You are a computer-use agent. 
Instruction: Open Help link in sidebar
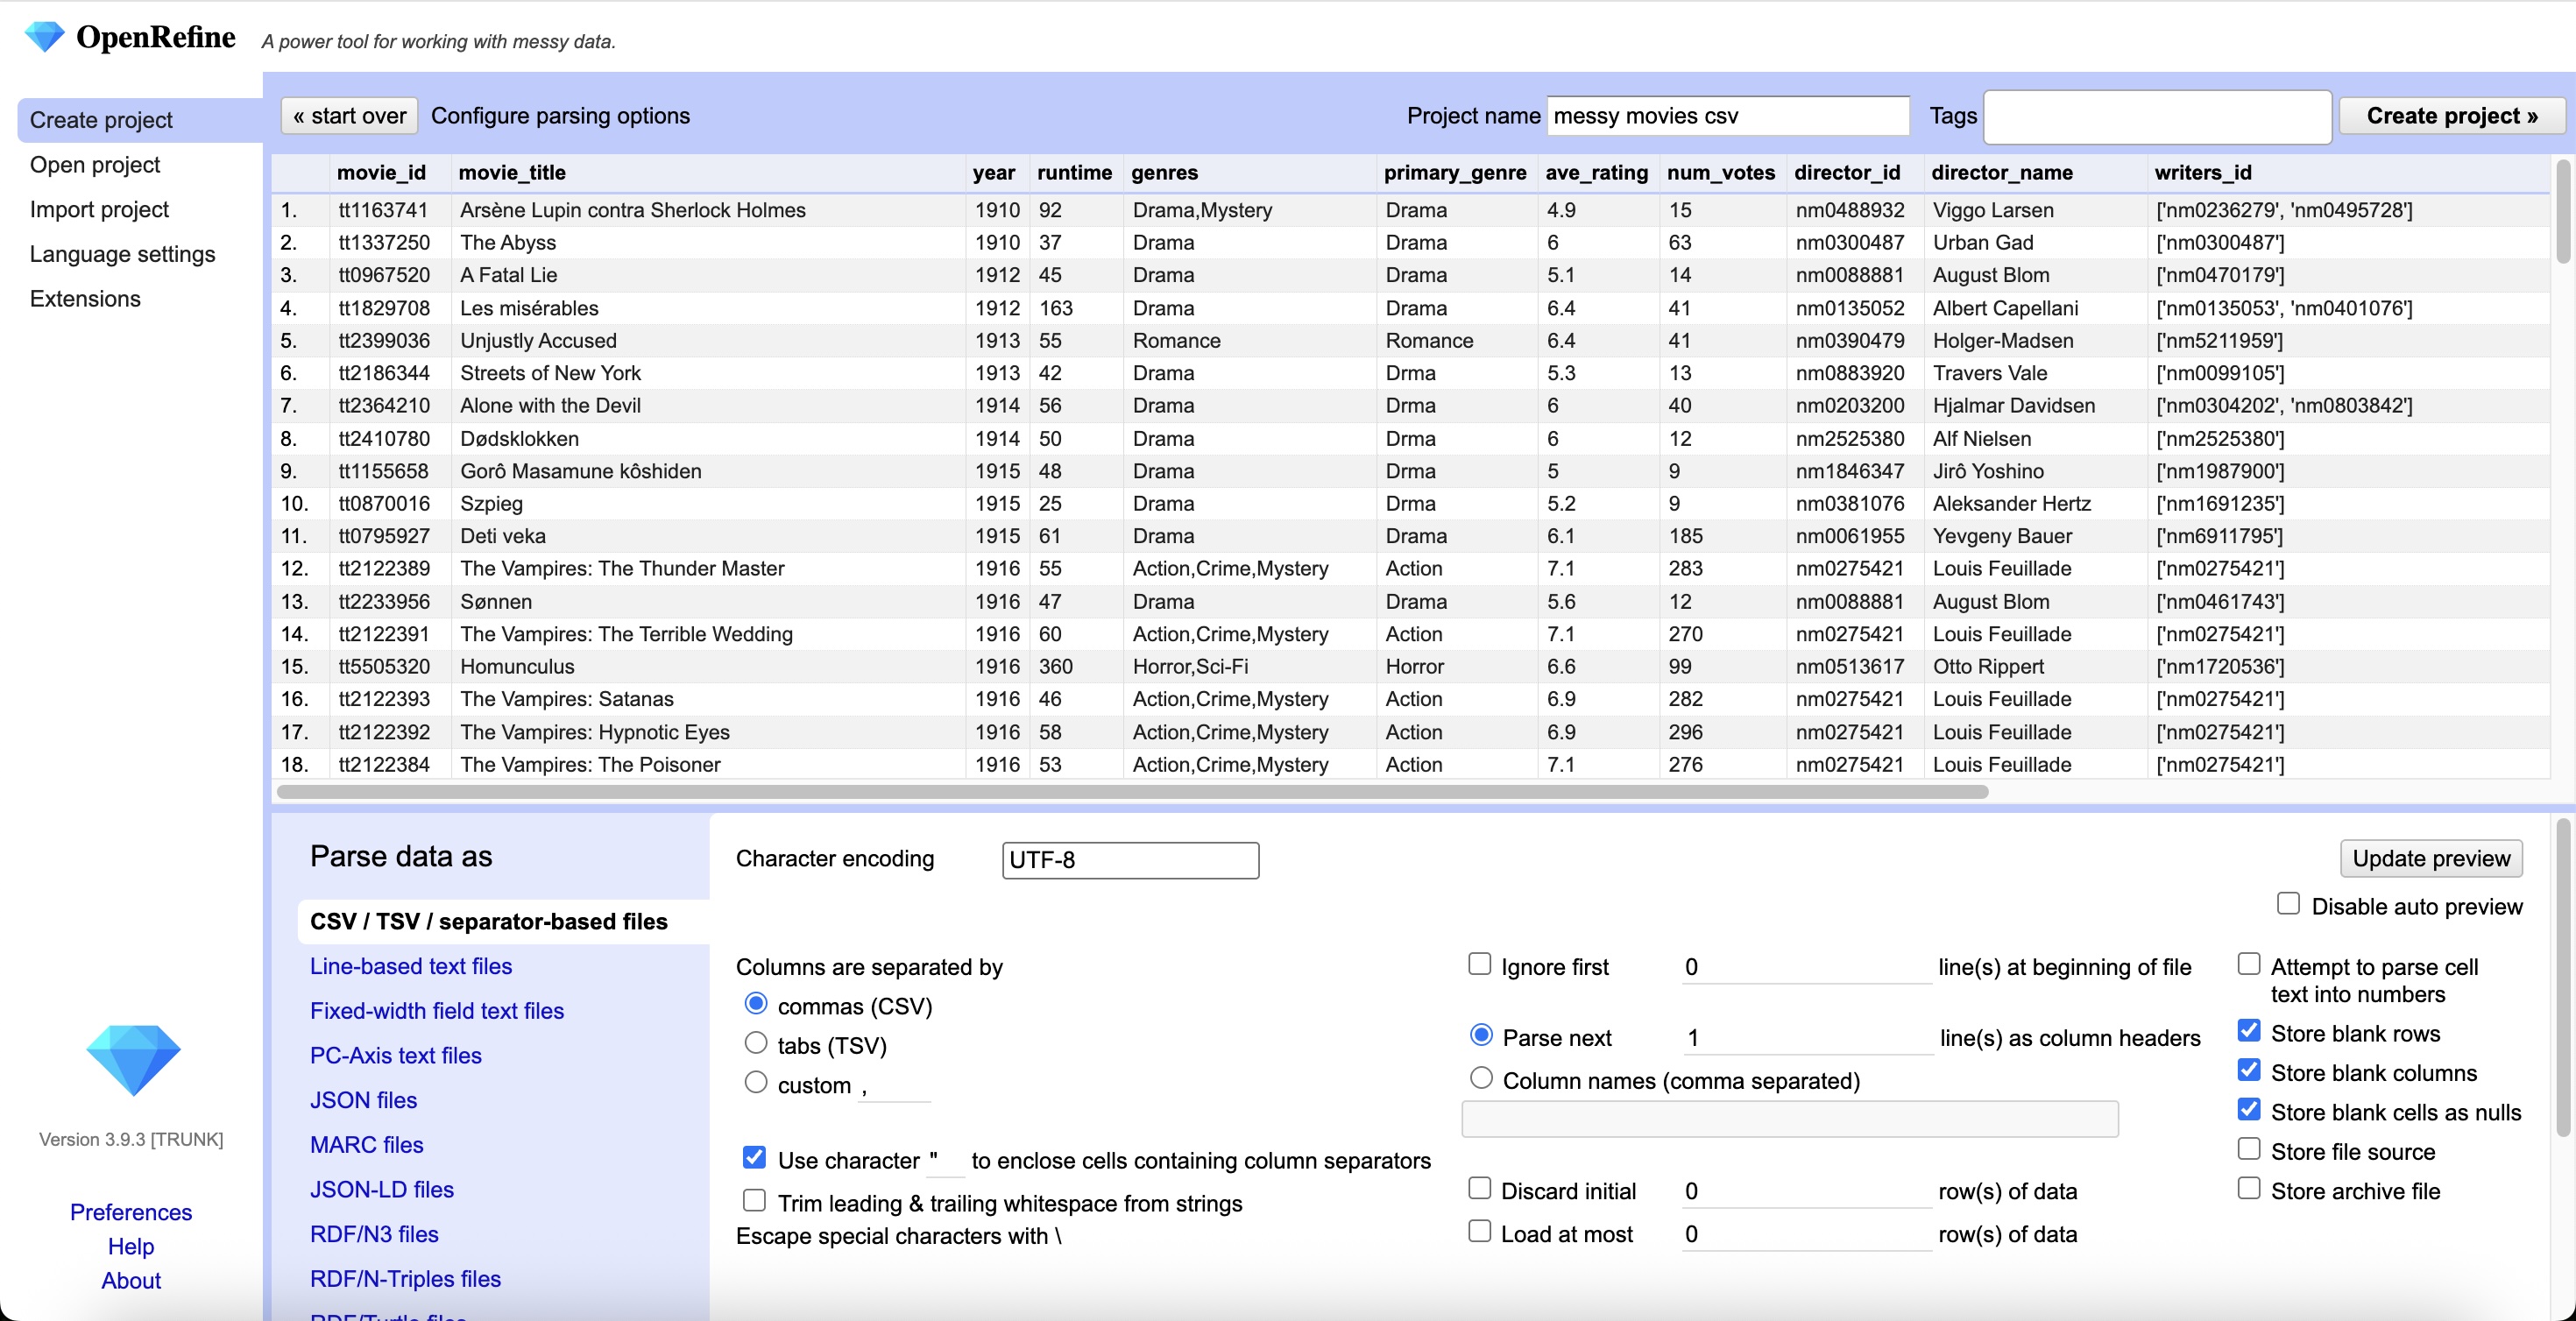(131, 1247)
